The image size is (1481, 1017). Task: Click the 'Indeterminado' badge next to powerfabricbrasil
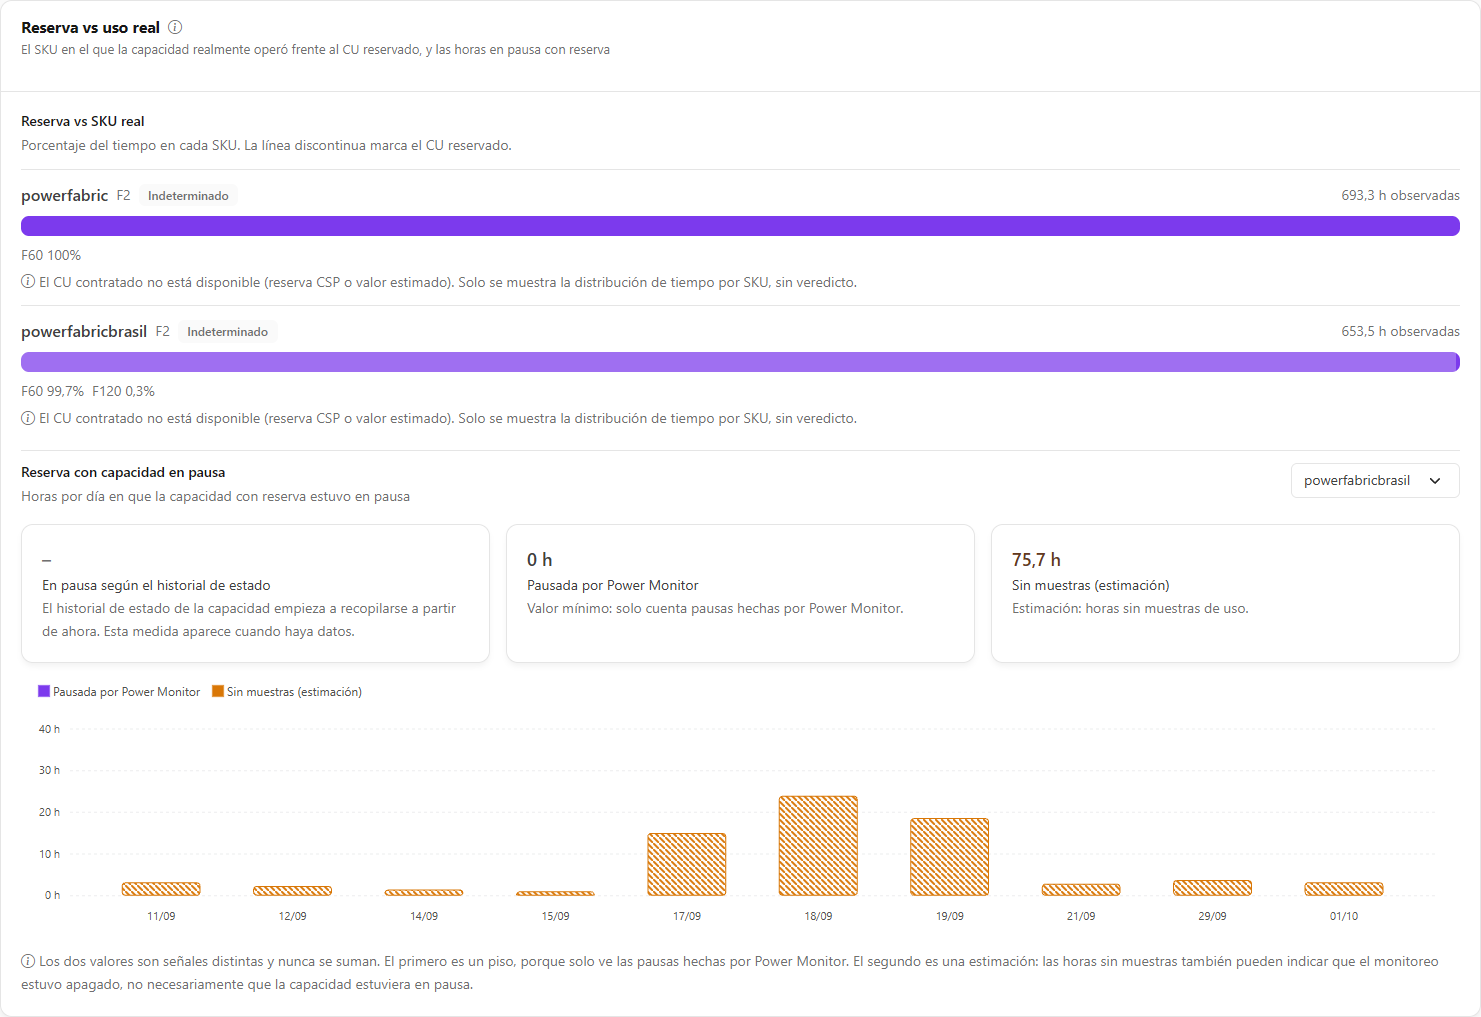pos(227,332)
